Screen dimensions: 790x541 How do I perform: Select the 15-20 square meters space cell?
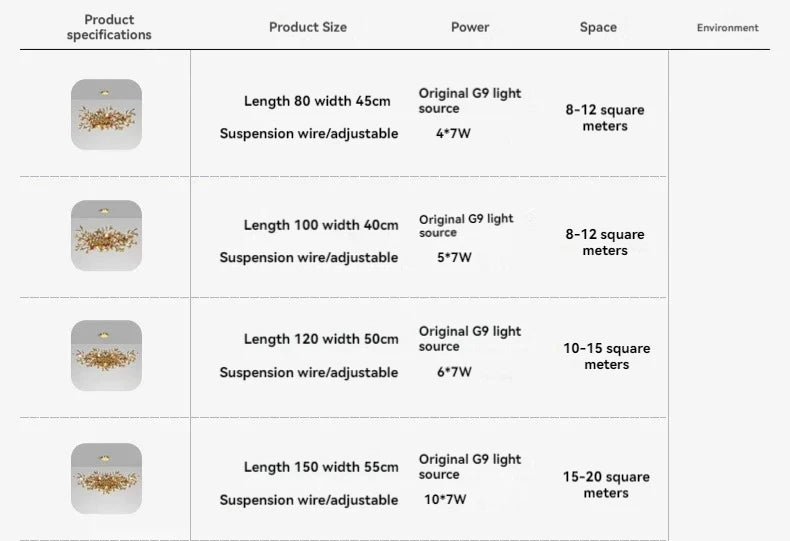[606, 485]
